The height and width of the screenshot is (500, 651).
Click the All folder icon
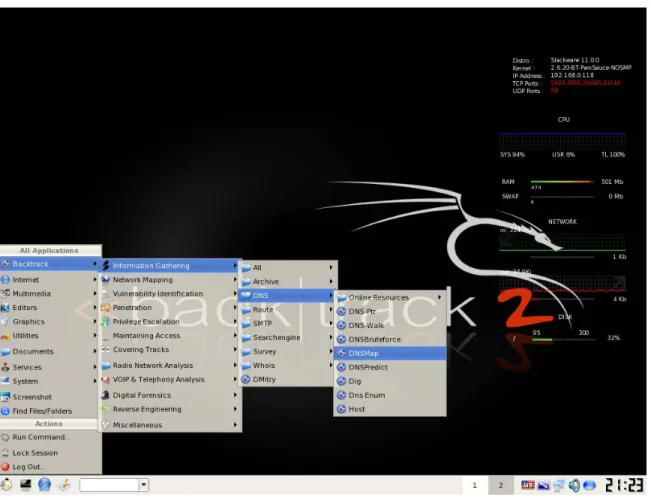point(246,268)
